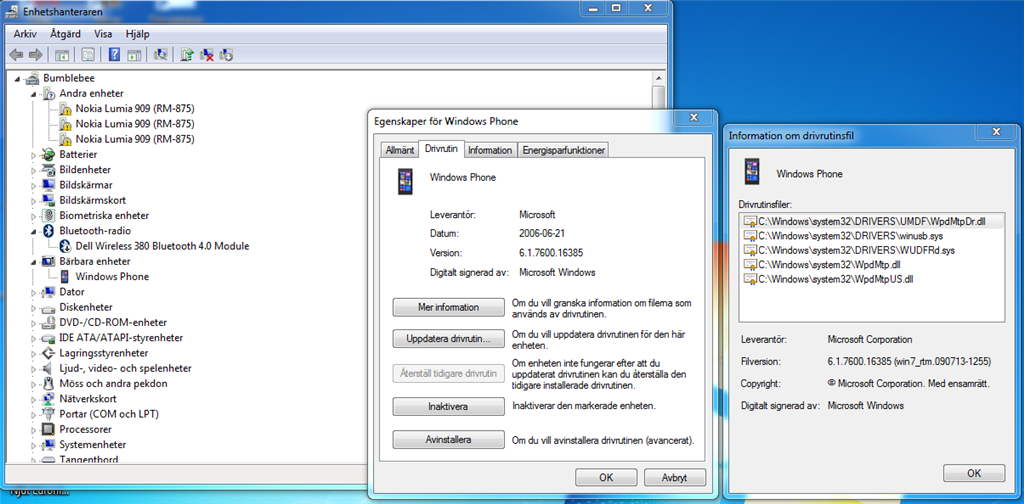The width and height of the screenshot is (1024, 504).
Task: Click the update driver software toolbar icon
Action: [x=187, y=55]
